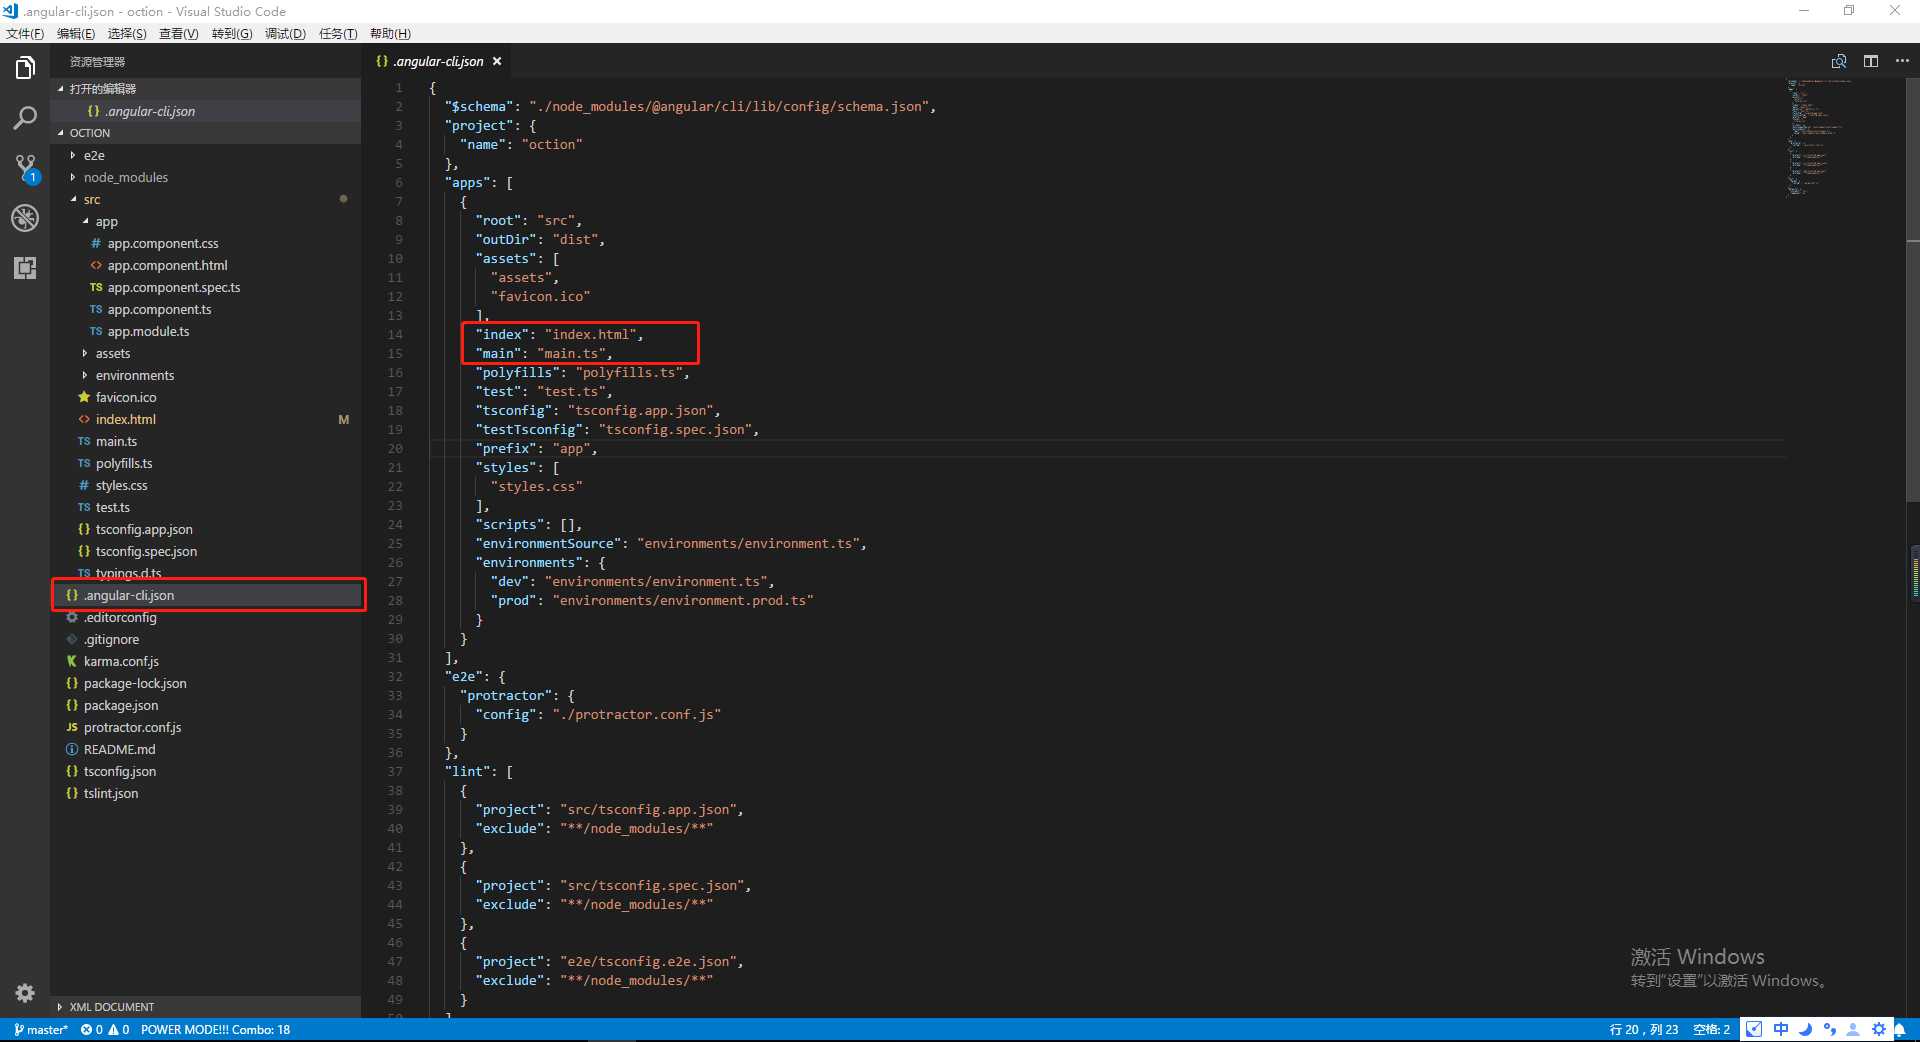Split the editor with the split icon

(1870, 61)
